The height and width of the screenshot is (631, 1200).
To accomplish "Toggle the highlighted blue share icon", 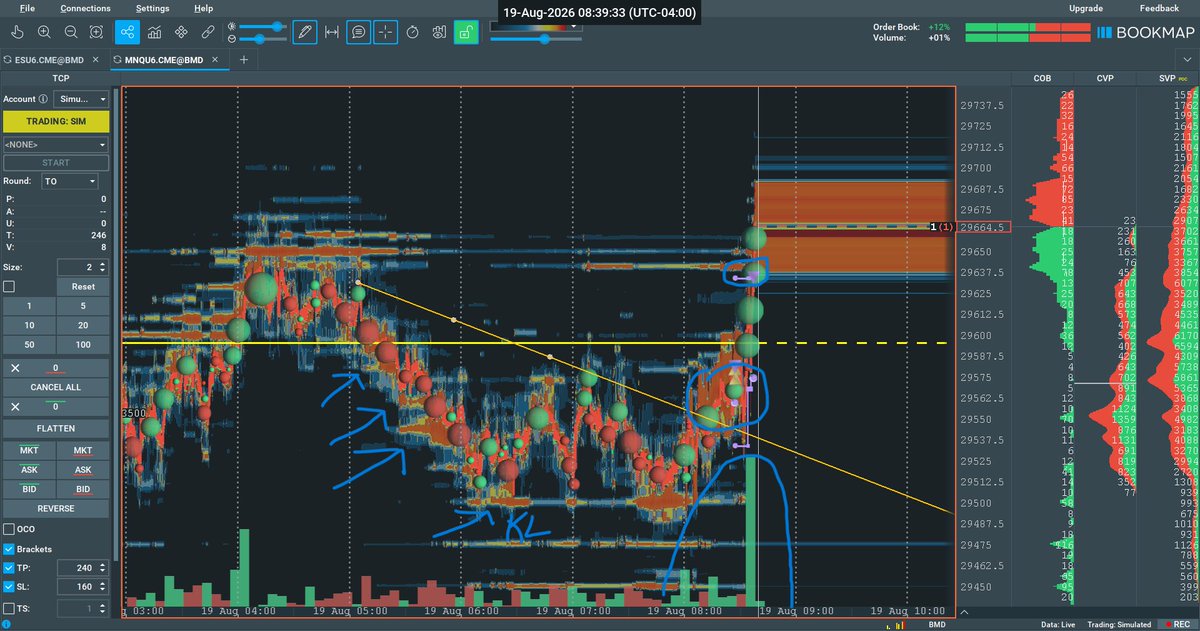I will tap(127, 32).
